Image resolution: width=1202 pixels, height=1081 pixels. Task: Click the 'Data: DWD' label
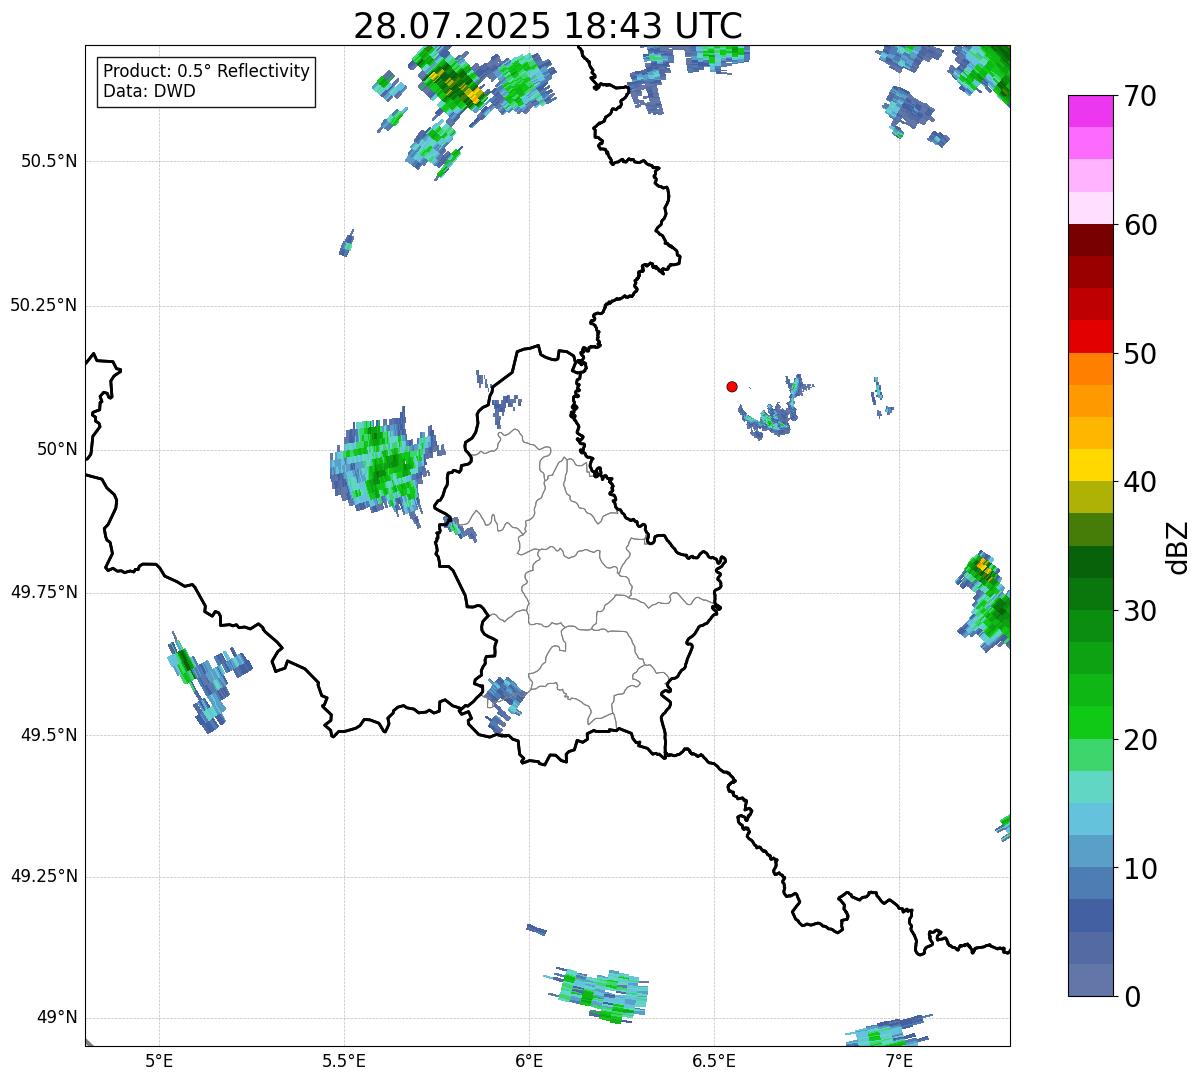coord(149,91)
